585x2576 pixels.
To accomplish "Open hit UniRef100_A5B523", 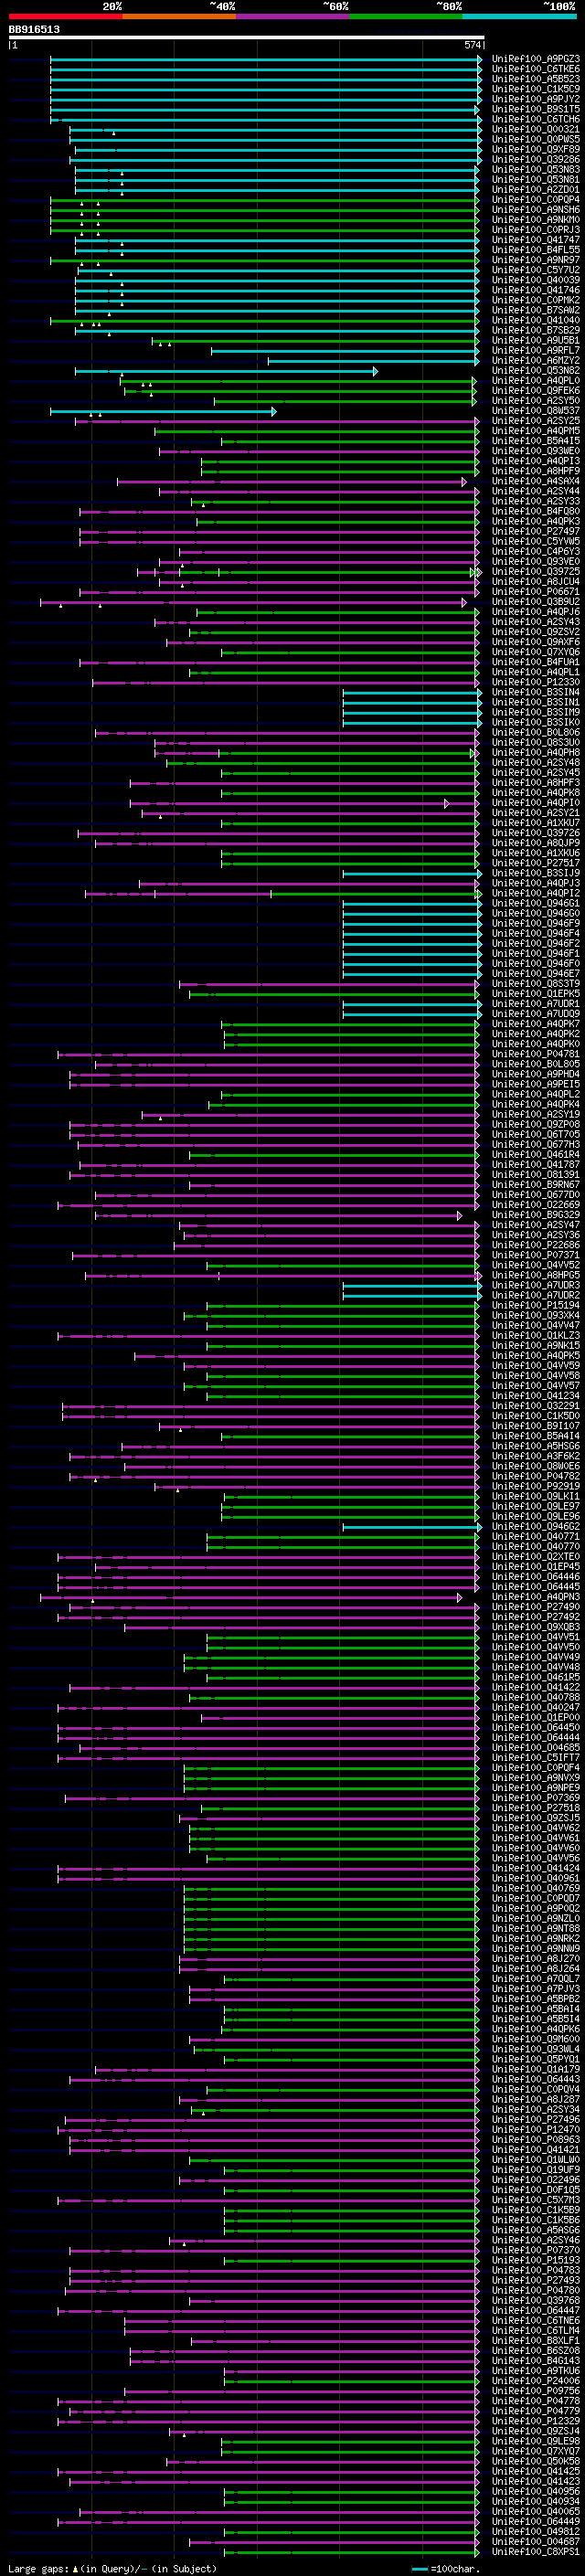I will point(535,79).
